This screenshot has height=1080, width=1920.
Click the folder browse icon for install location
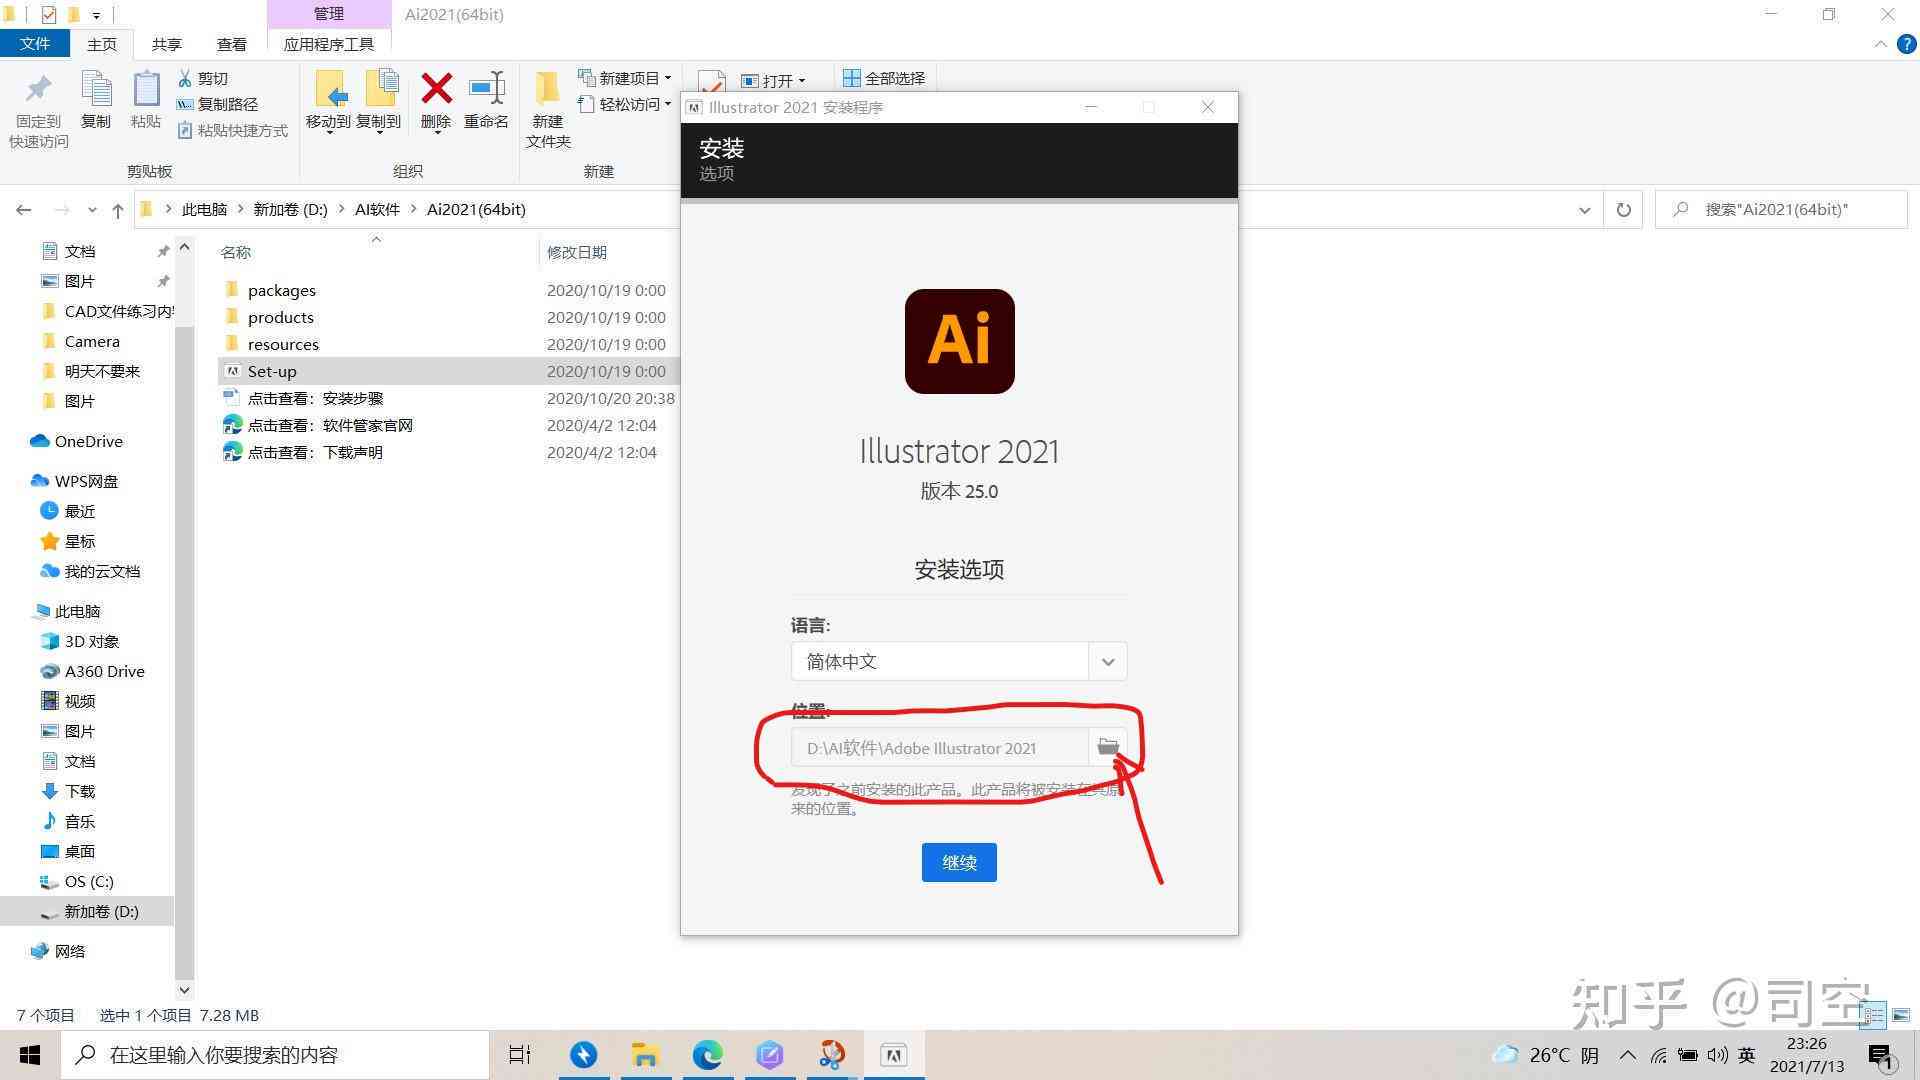coord(1108,746)
